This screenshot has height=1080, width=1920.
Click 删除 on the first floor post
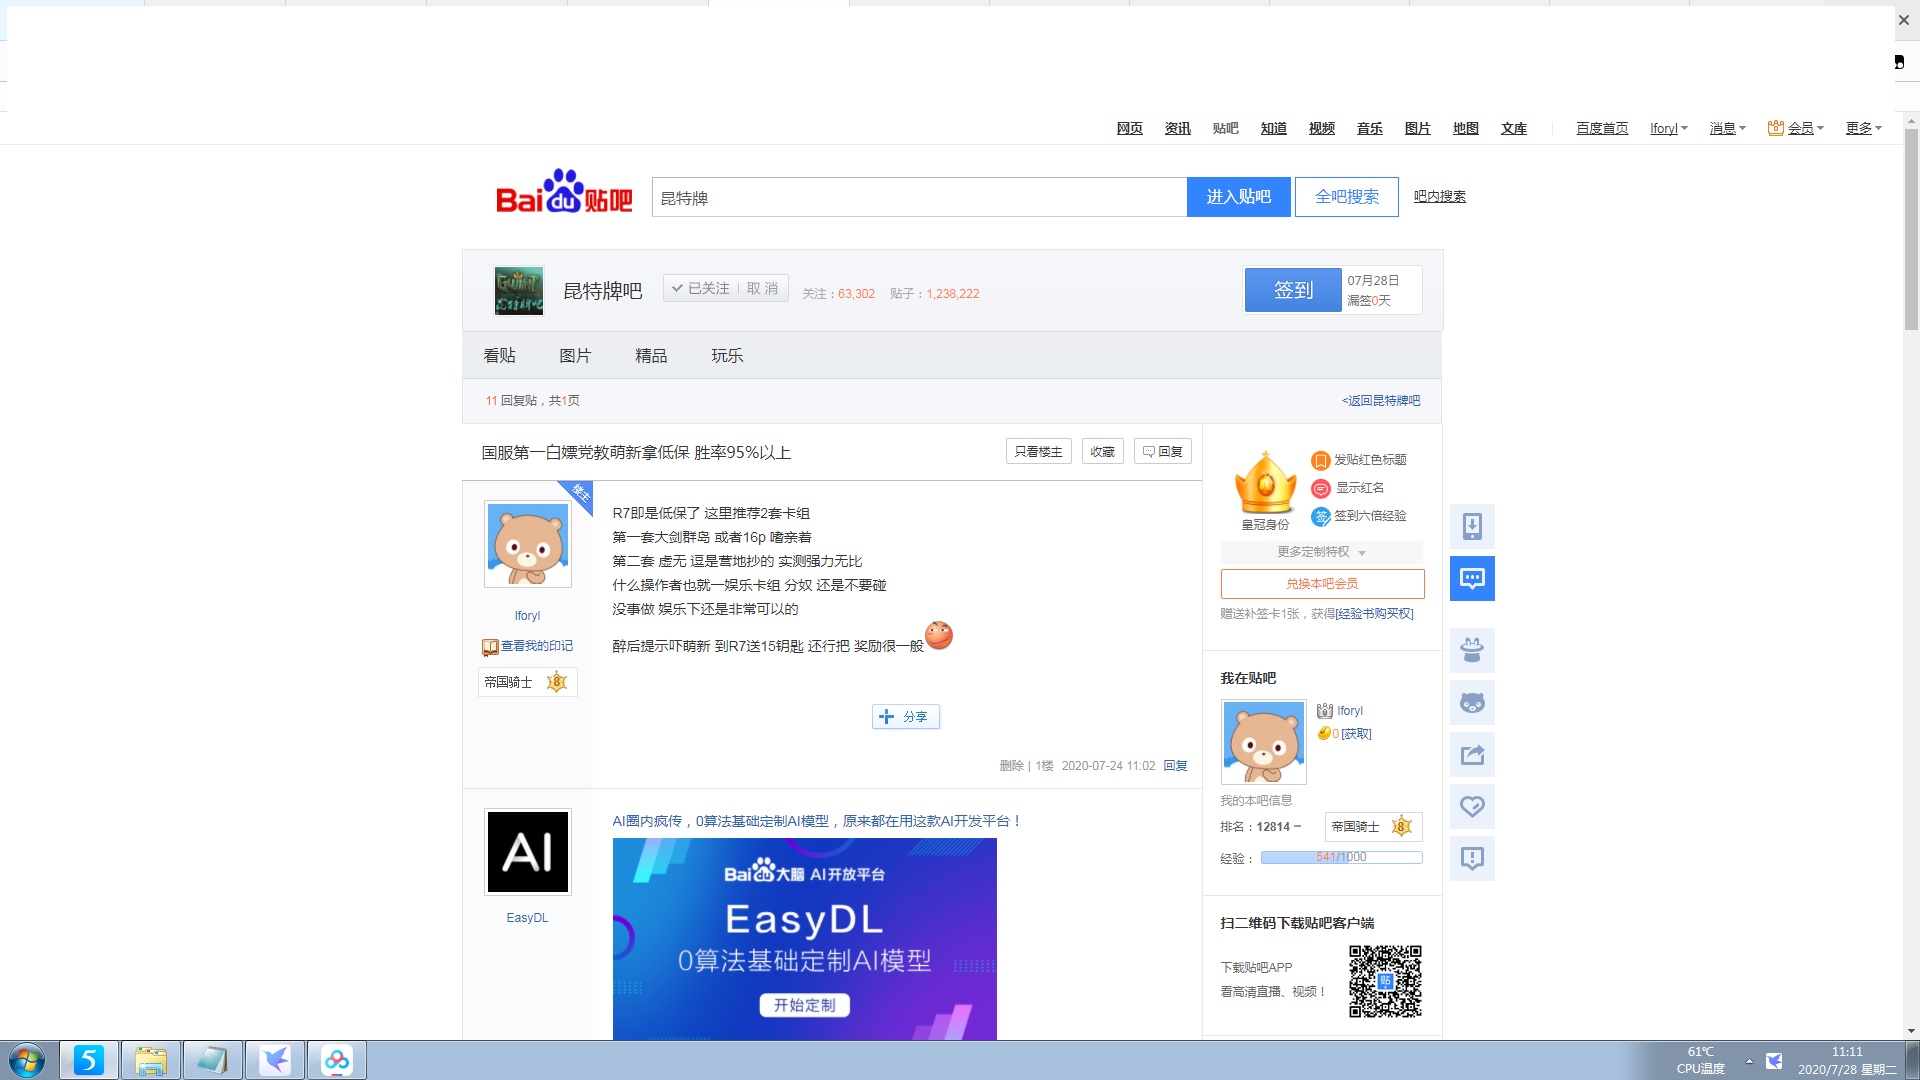pos(1011,766)
